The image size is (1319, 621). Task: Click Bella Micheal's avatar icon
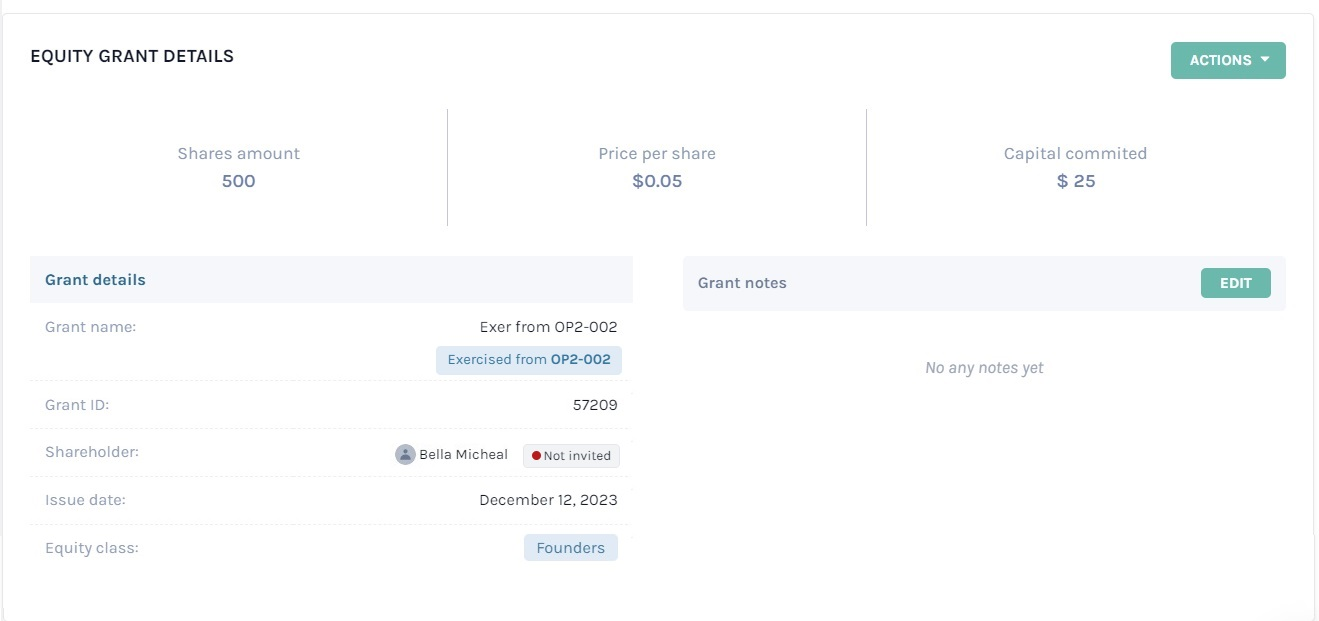(x=405, y=454)
